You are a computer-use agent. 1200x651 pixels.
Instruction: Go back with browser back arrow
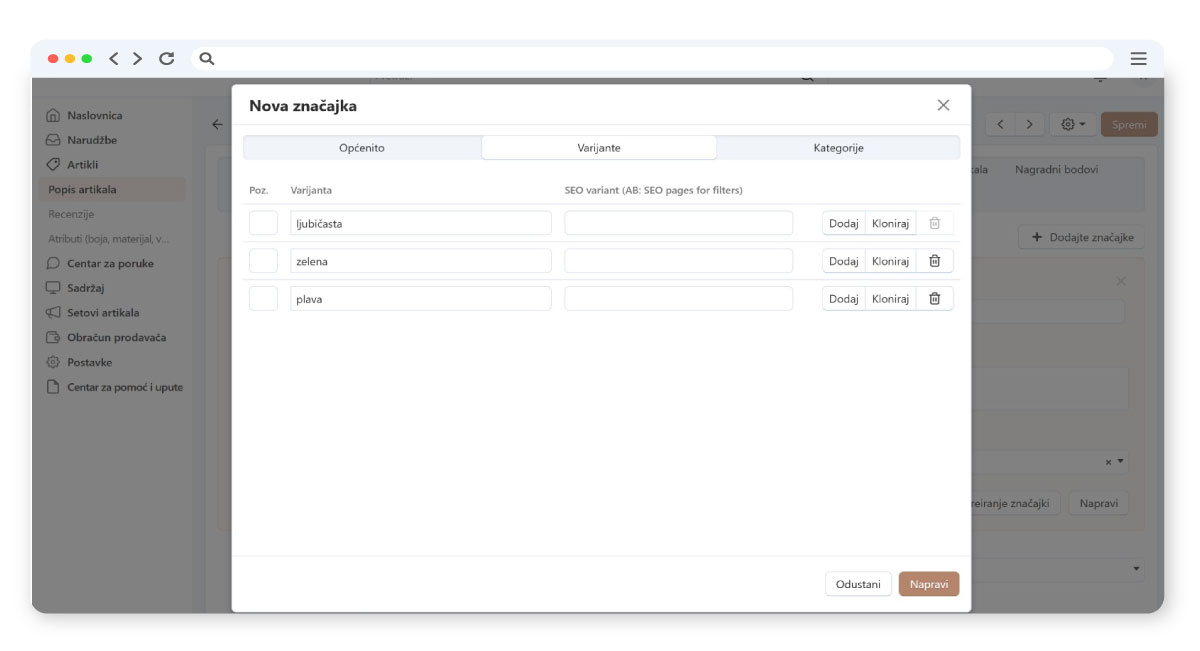(114, 59)
